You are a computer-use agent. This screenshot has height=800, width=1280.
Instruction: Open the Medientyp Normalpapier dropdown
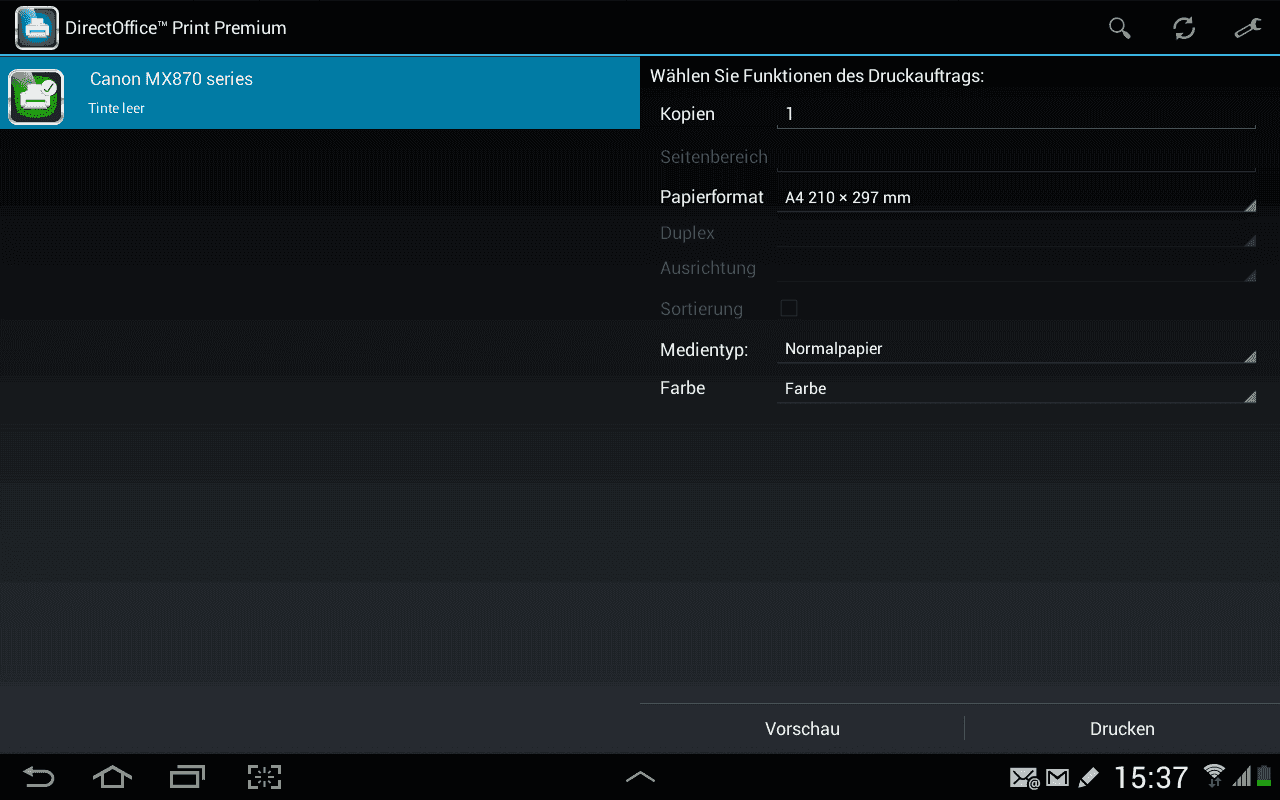pos(1016,349)
